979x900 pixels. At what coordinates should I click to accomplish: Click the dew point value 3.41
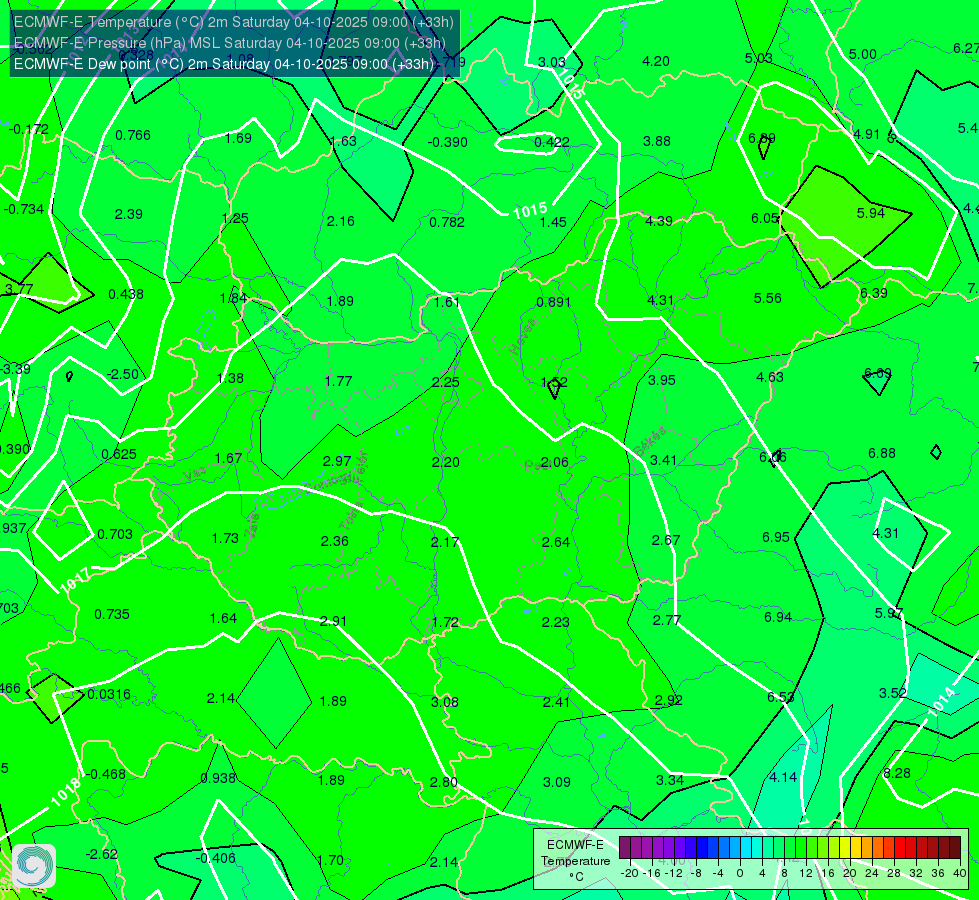663,460
